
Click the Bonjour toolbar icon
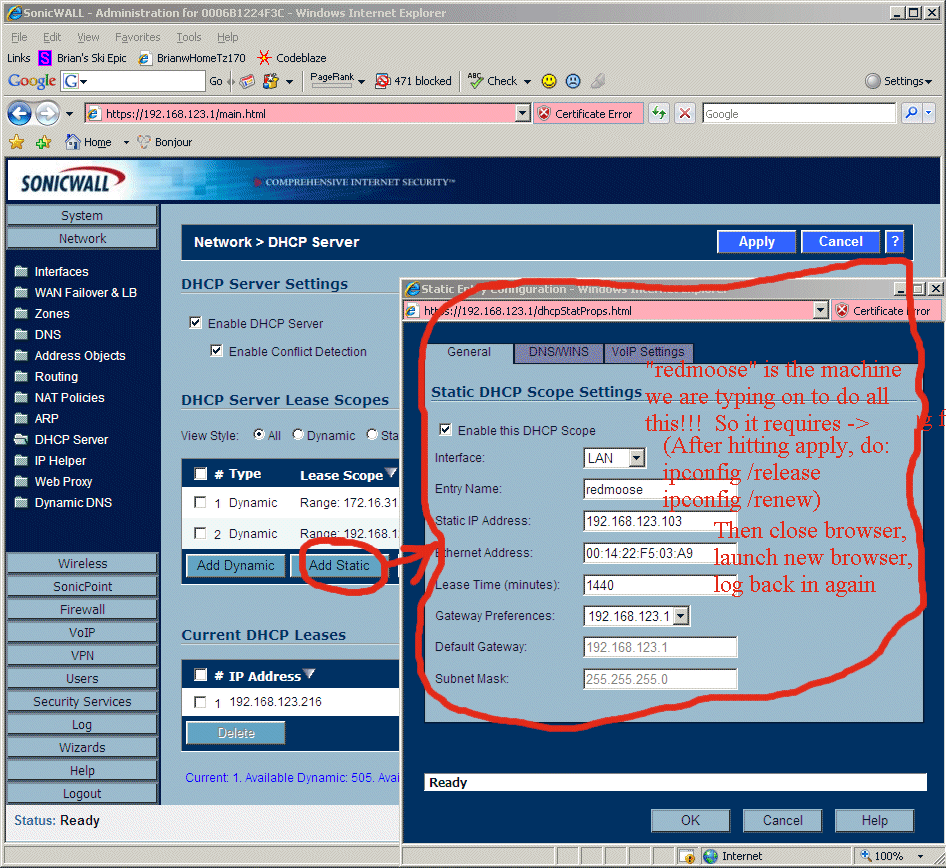point(144,142)
